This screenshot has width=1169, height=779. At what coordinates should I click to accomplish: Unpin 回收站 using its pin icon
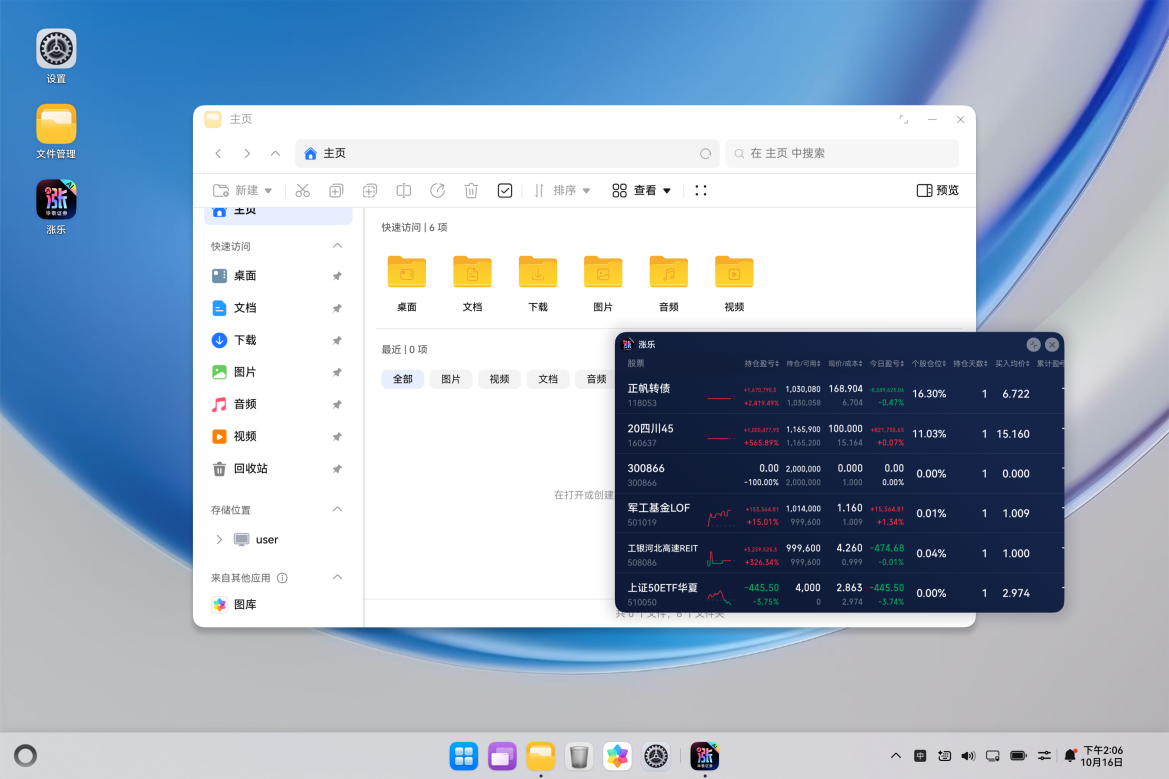click(x=337, y=469)
